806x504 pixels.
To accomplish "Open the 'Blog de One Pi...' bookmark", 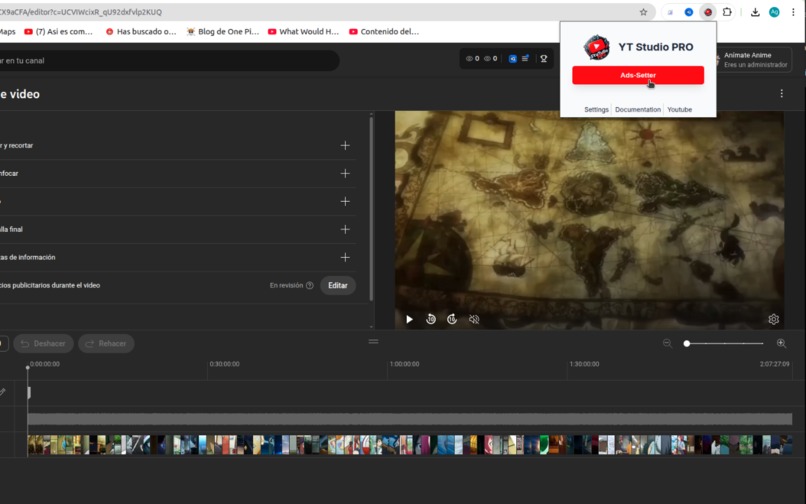I will click(223, 31).
